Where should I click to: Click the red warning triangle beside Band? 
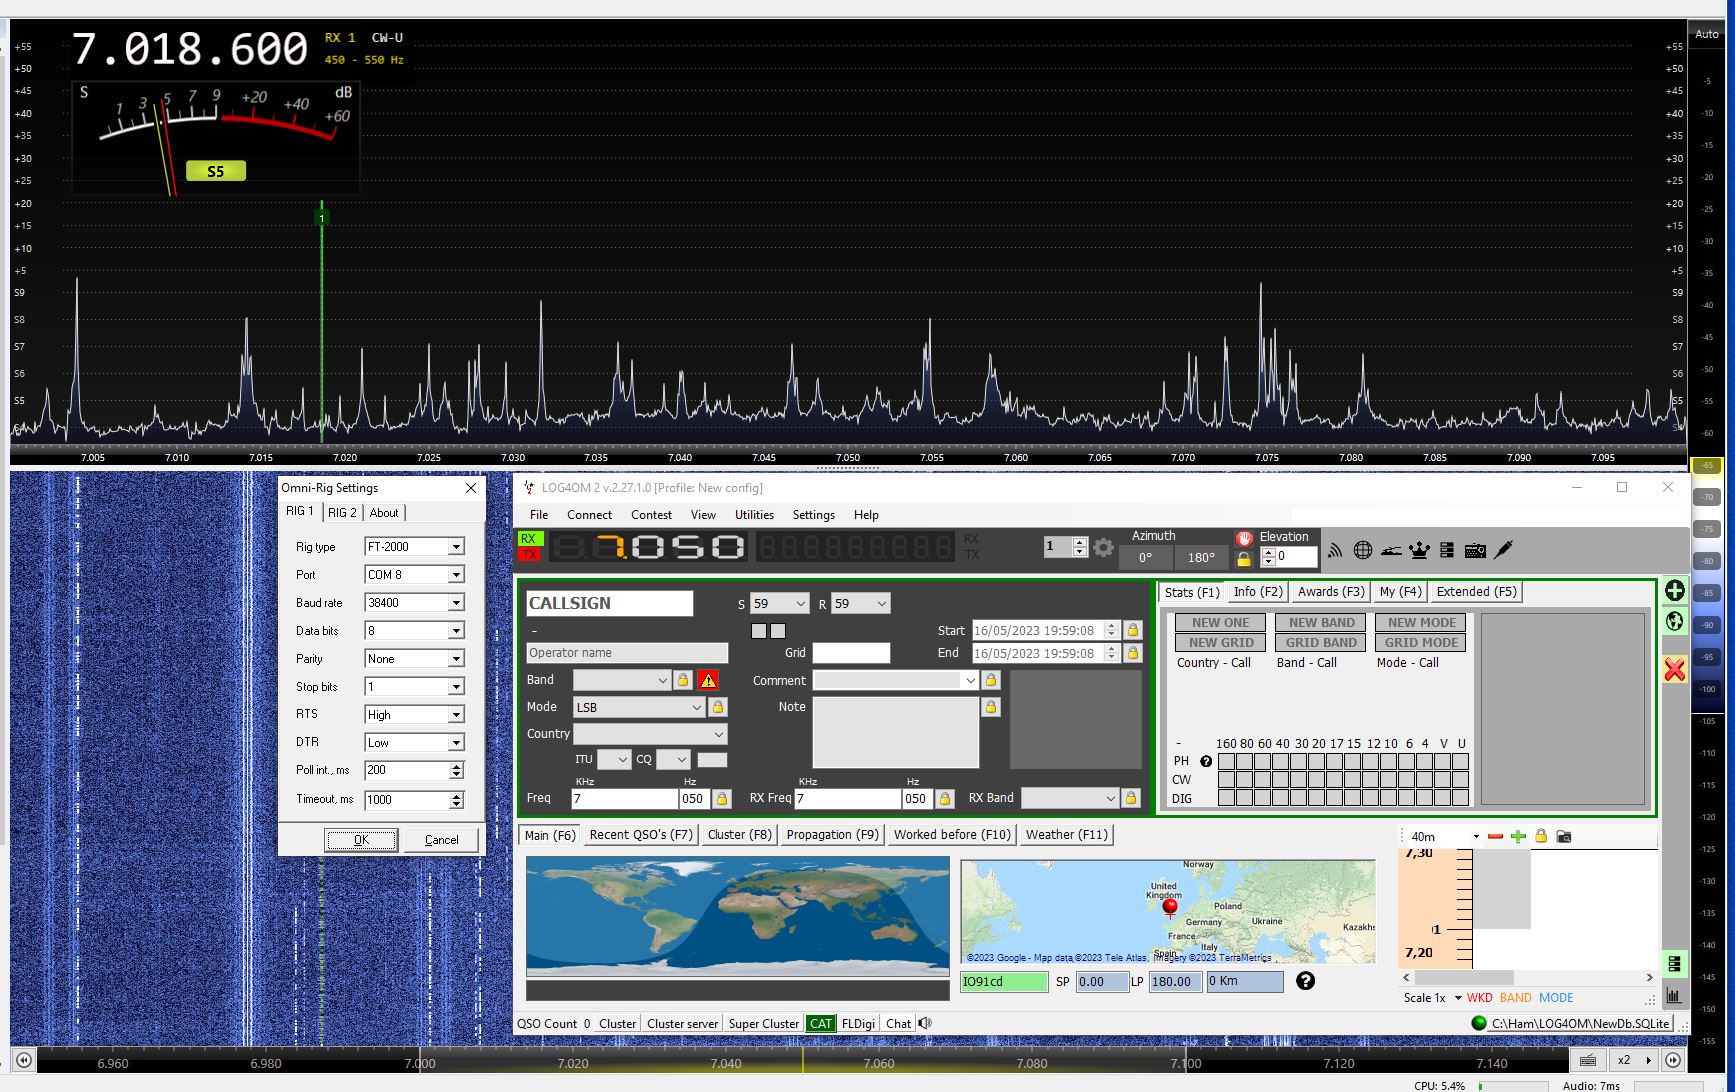[708, 680]
